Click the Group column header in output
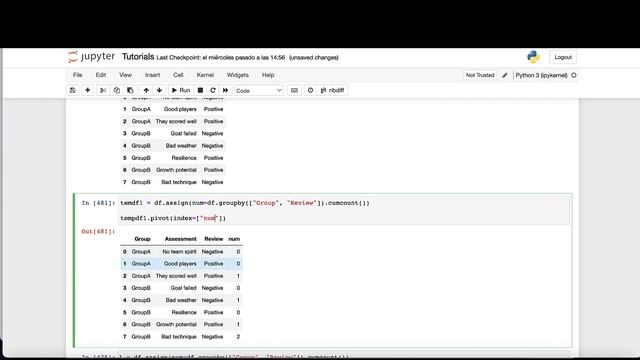The height and width of the screenshot is (360, 640). coord(142,239)
